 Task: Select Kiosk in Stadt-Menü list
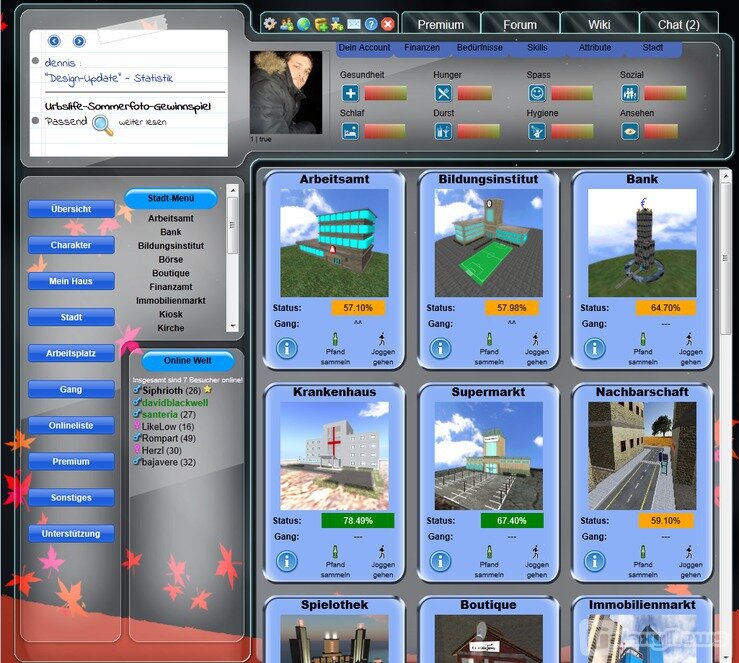pyautogui.click(x=171, y=314)
